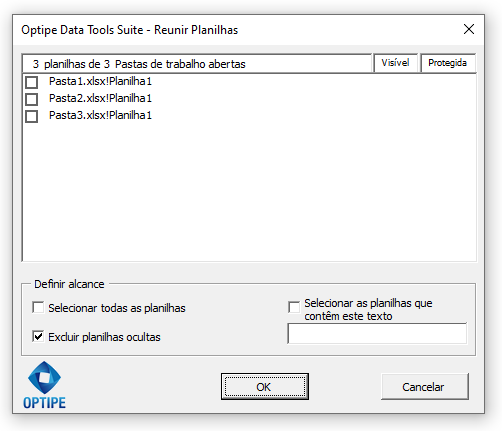Click the Protegida column header

[448, 63]
